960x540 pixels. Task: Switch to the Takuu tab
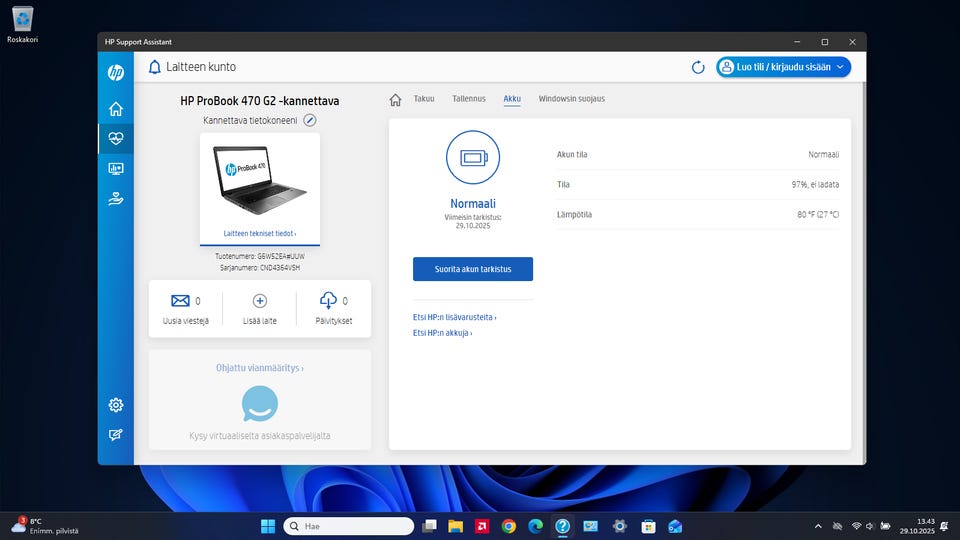(x=424, y=99)
